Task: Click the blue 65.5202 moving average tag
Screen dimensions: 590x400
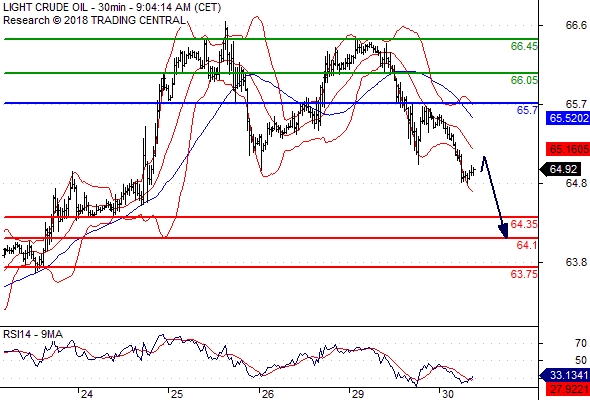Action: (x=568, y=118)
